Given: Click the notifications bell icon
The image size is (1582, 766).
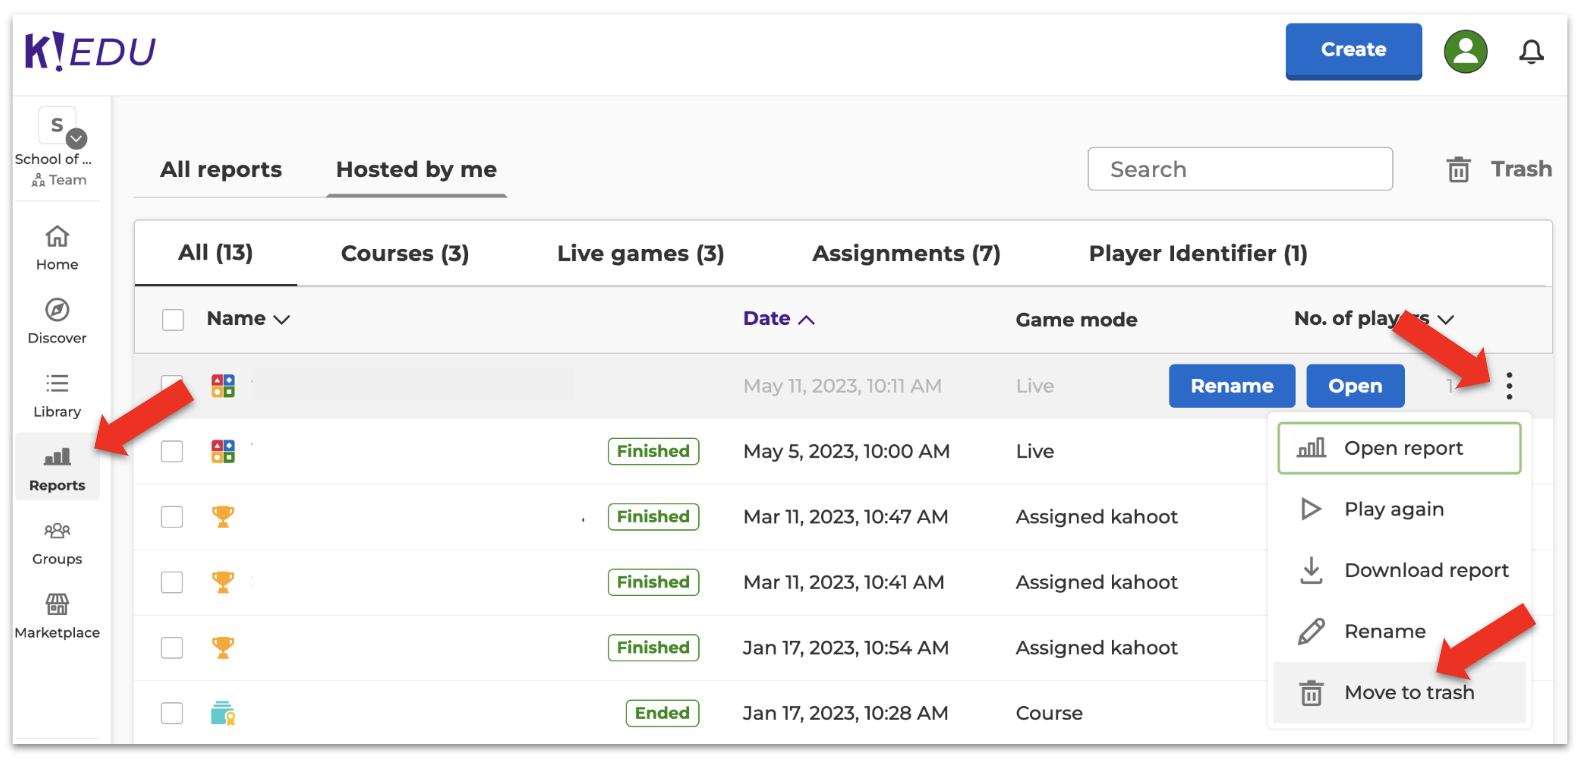Looking at the screenshot, I should 1530,51.
